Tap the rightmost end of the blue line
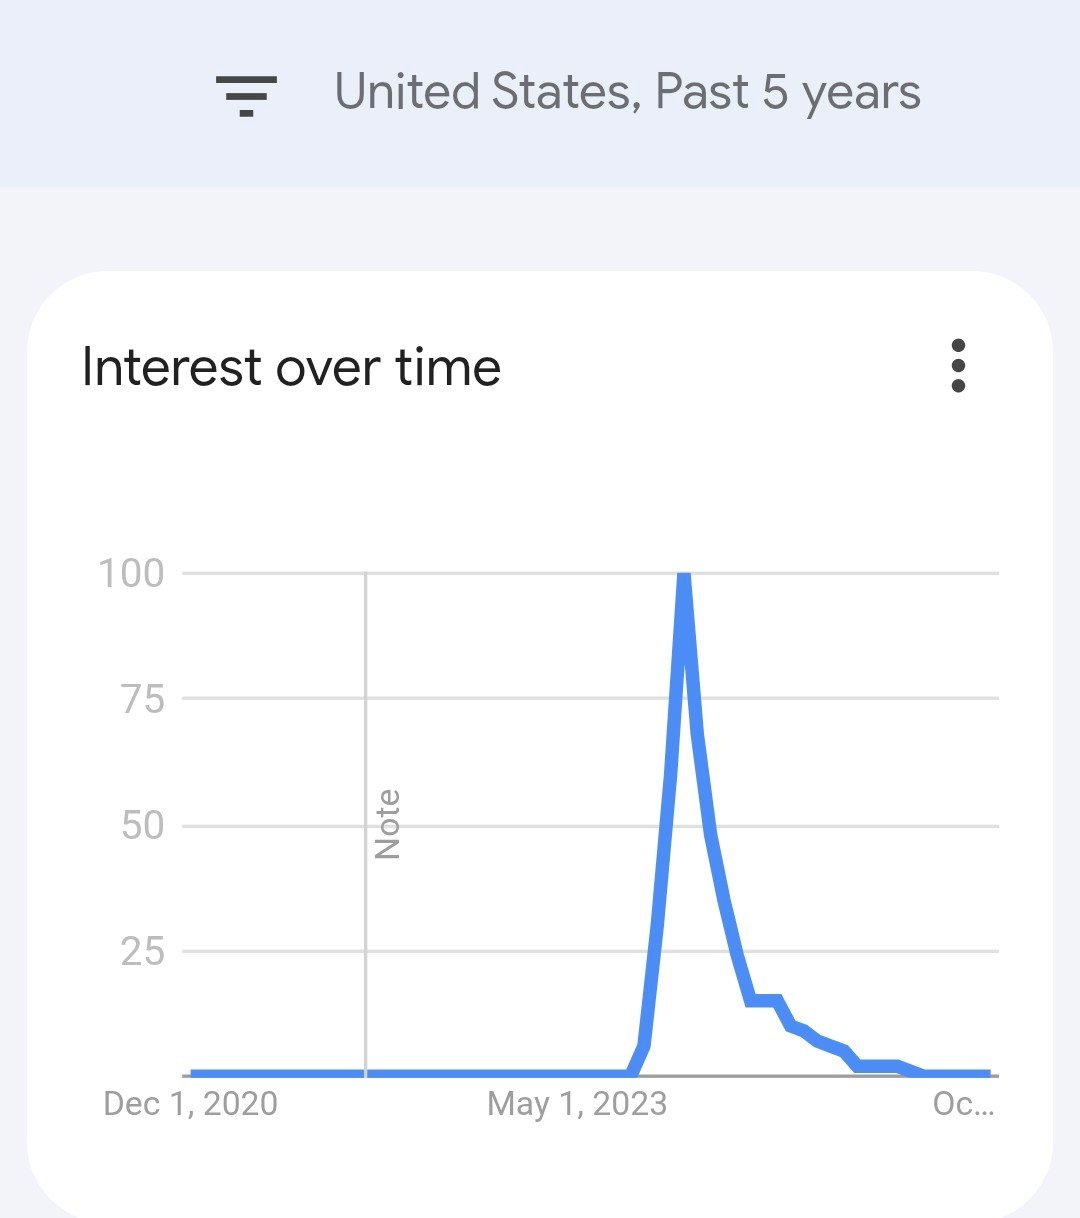The height and width of the screenshot is (1218, 1080). 987,1073
